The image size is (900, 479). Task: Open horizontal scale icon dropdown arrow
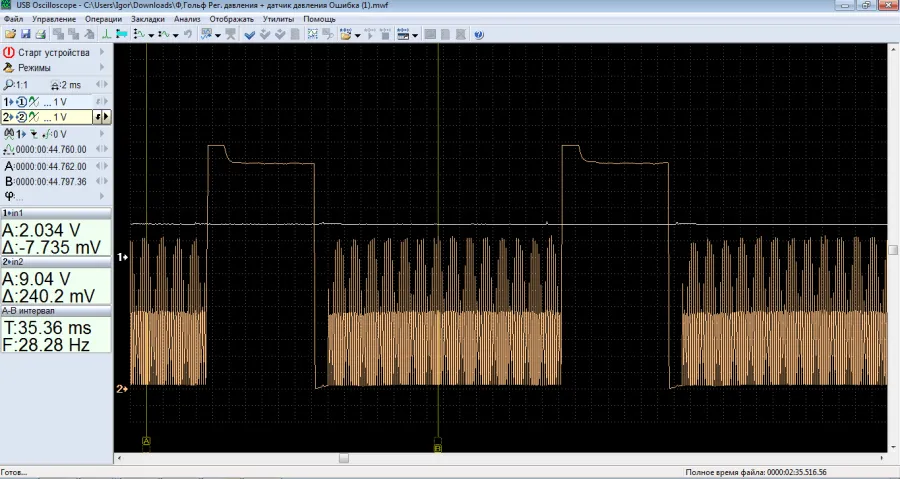(175, 36)
